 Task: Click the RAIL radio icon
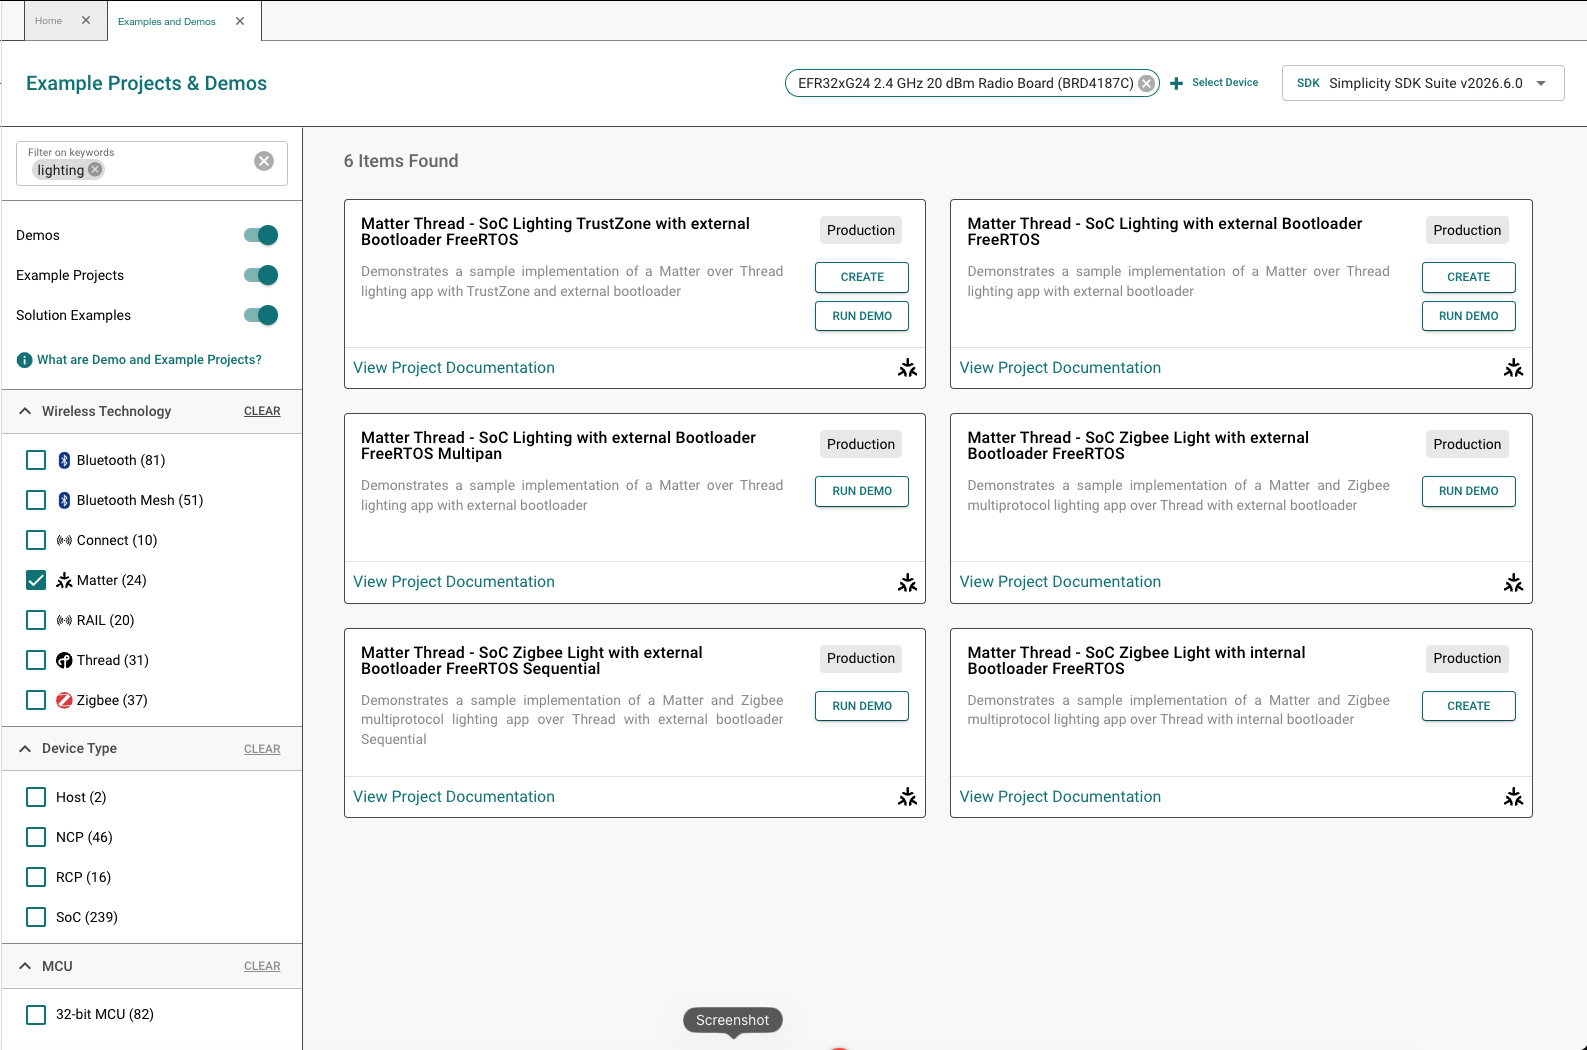[x=64, y=620]
